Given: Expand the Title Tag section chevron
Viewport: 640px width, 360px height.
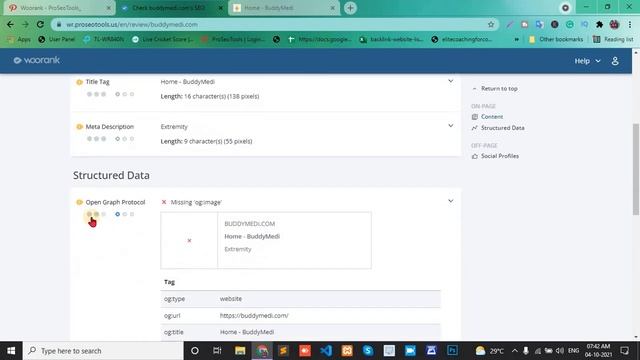Looking at the screenshot, I should point(451,81).
